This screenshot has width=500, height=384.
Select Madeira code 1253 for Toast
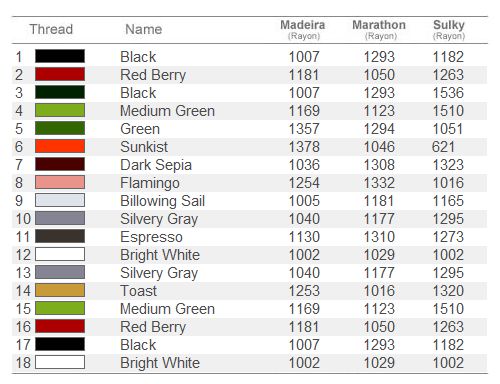click(304, 291)
